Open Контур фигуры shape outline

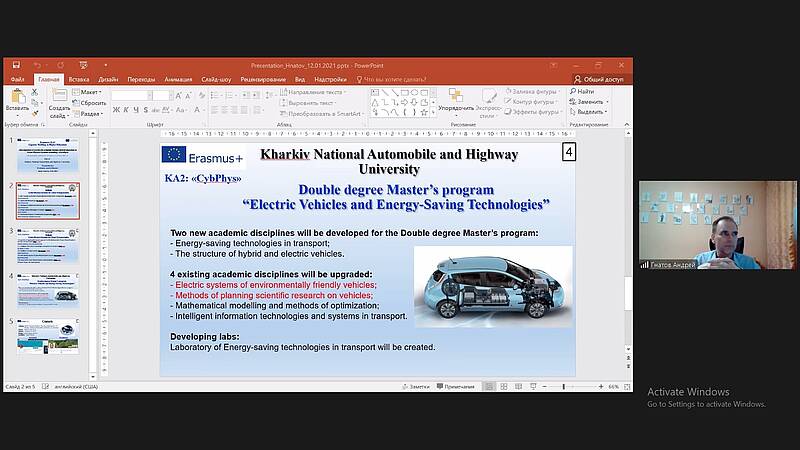click(531, 102)
